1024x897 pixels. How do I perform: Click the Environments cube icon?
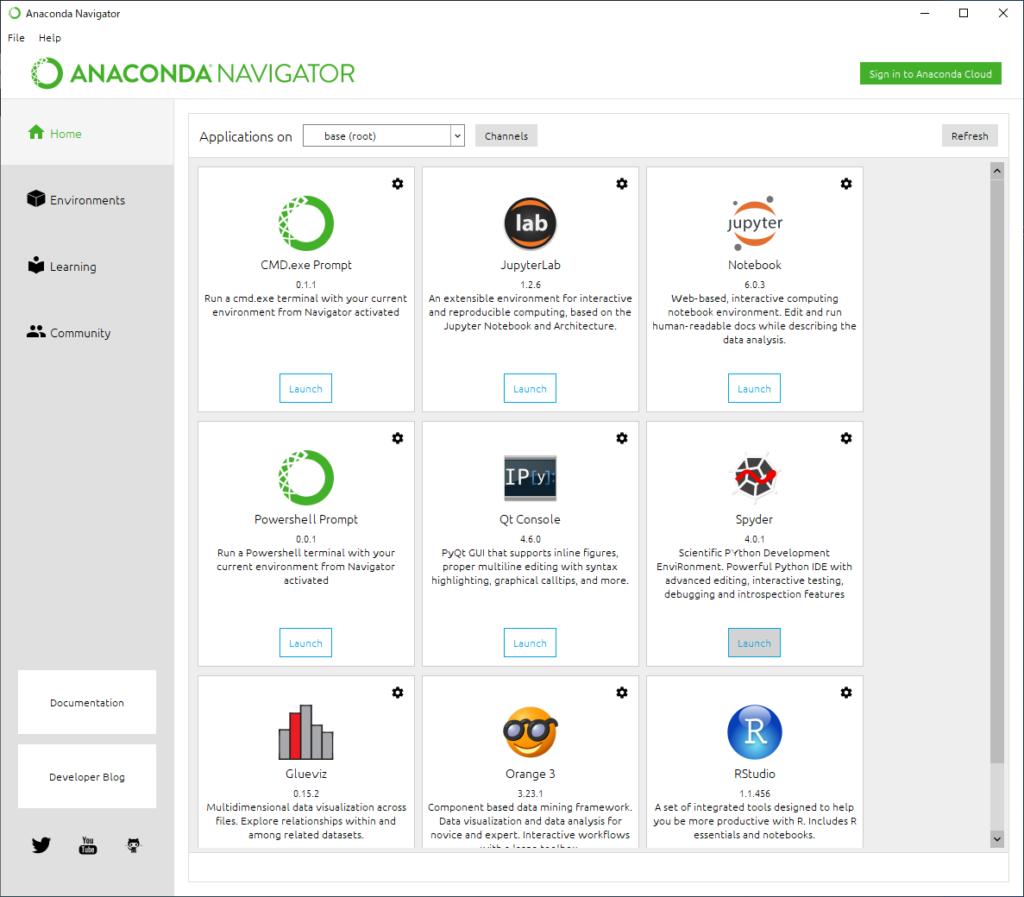point(36,198)
